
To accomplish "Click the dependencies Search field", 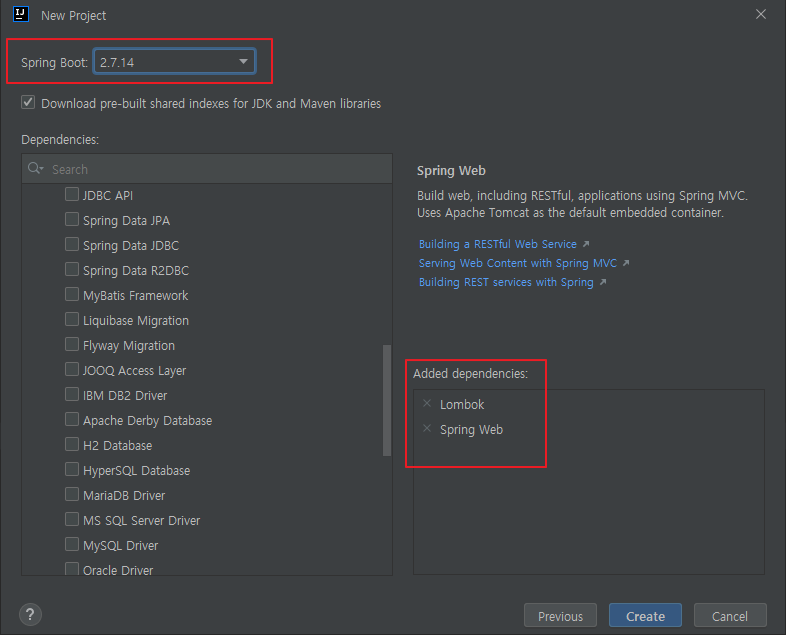I will (207, 169).
